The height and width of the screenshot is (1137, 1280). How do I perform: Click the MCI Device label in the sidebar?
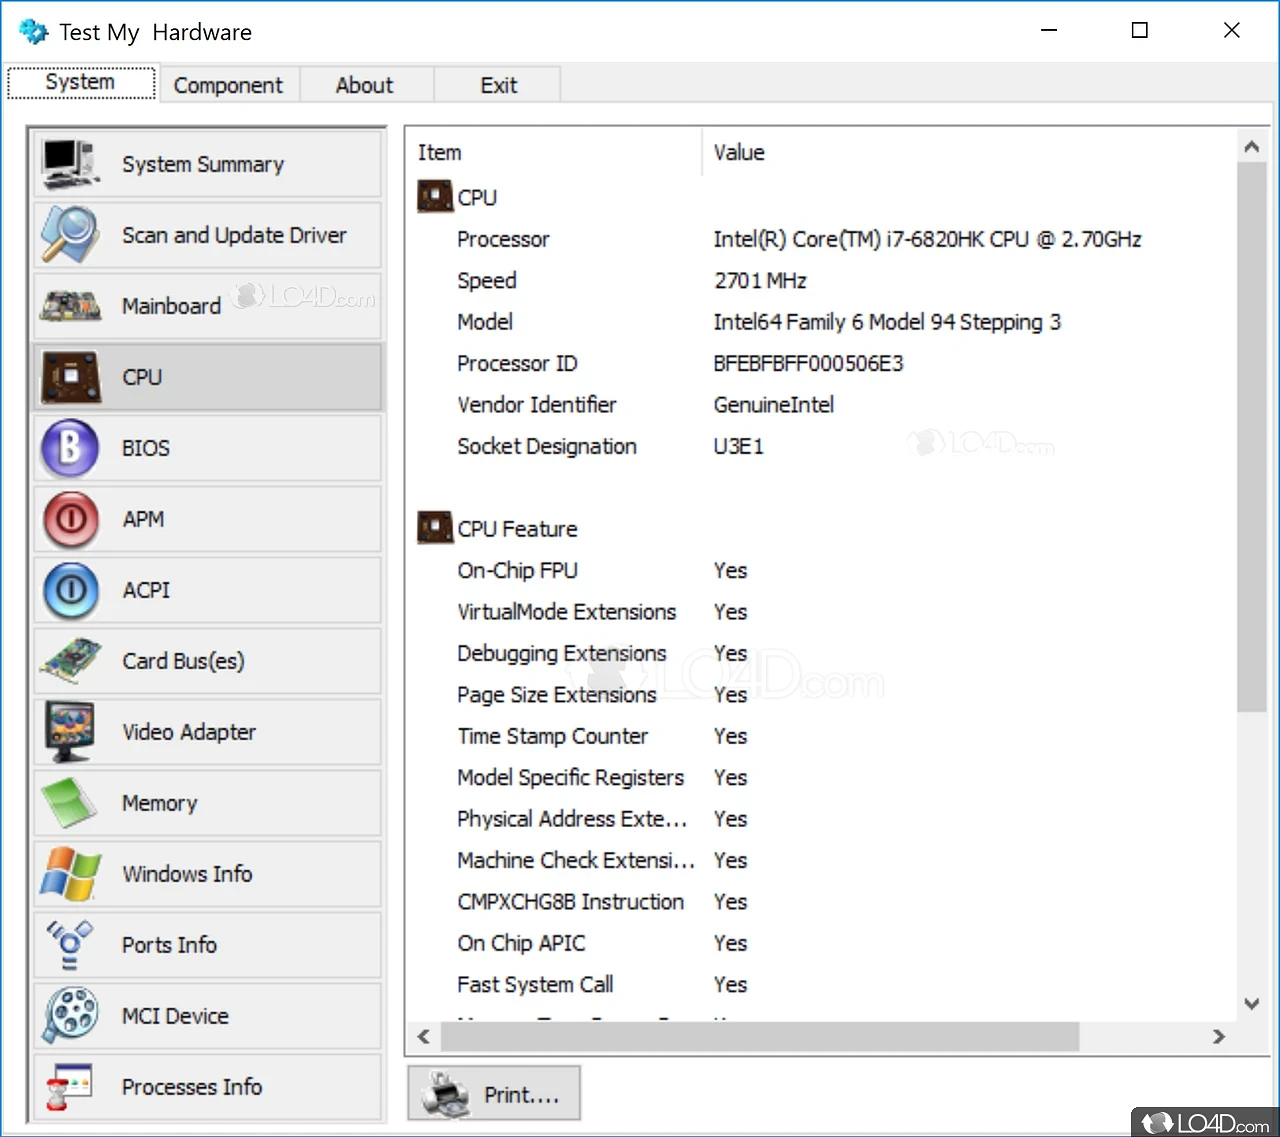click(175, 1016)
